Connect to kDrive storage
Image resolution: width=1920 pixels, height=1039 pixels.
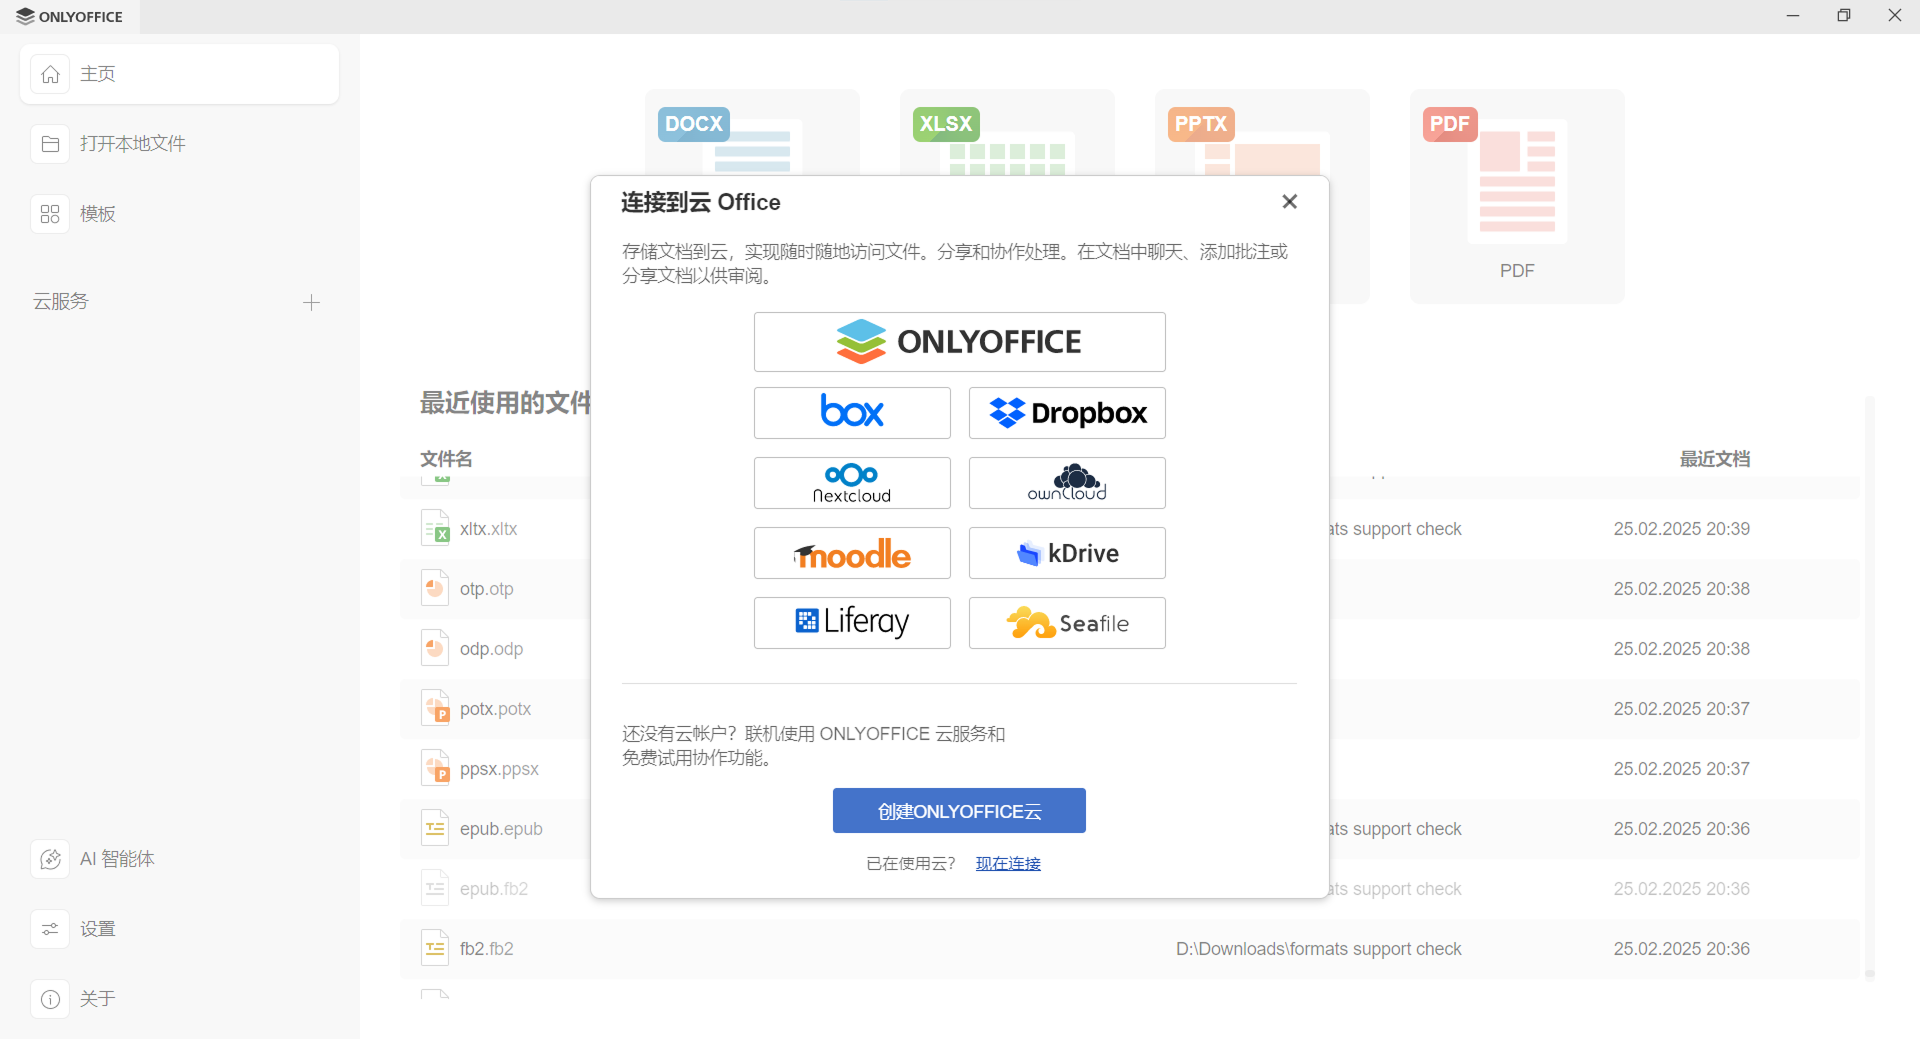pos(1066,552)
